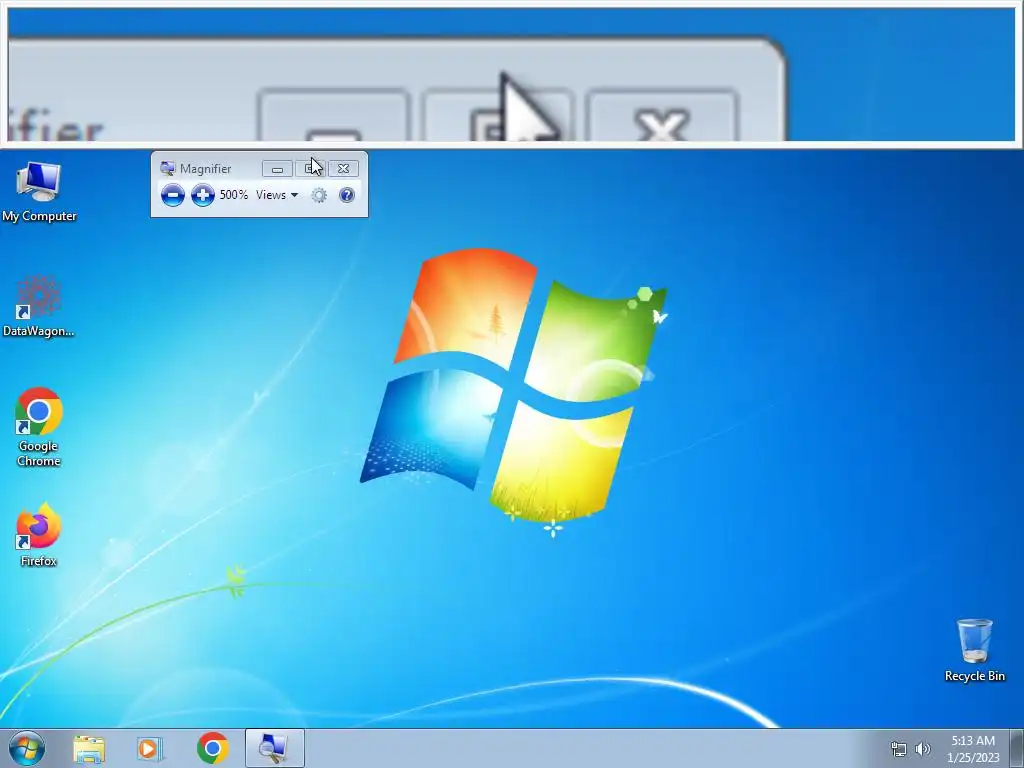
Task: Select the Google Chrome desktop shortcut
Action: pyautogui.click(x=39, y=427)
